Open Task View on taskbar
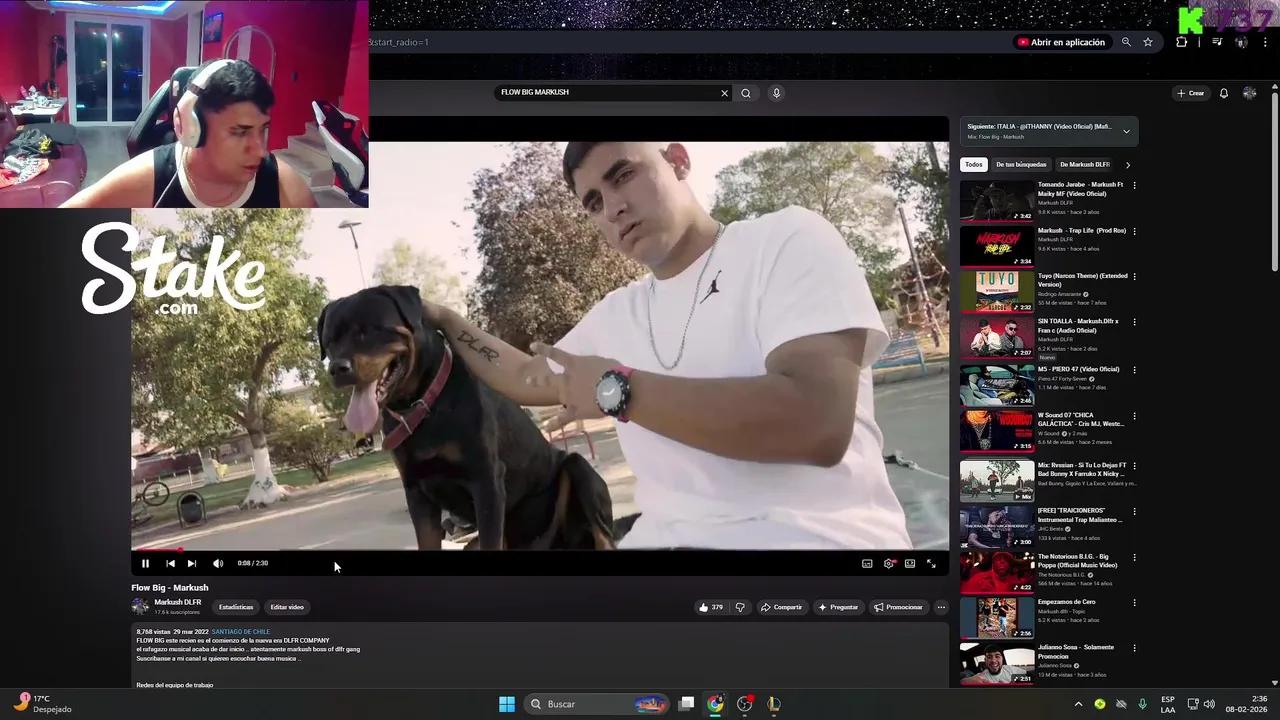The width and height of the screenshot is (1280, 720). click(x=686, y=704)
